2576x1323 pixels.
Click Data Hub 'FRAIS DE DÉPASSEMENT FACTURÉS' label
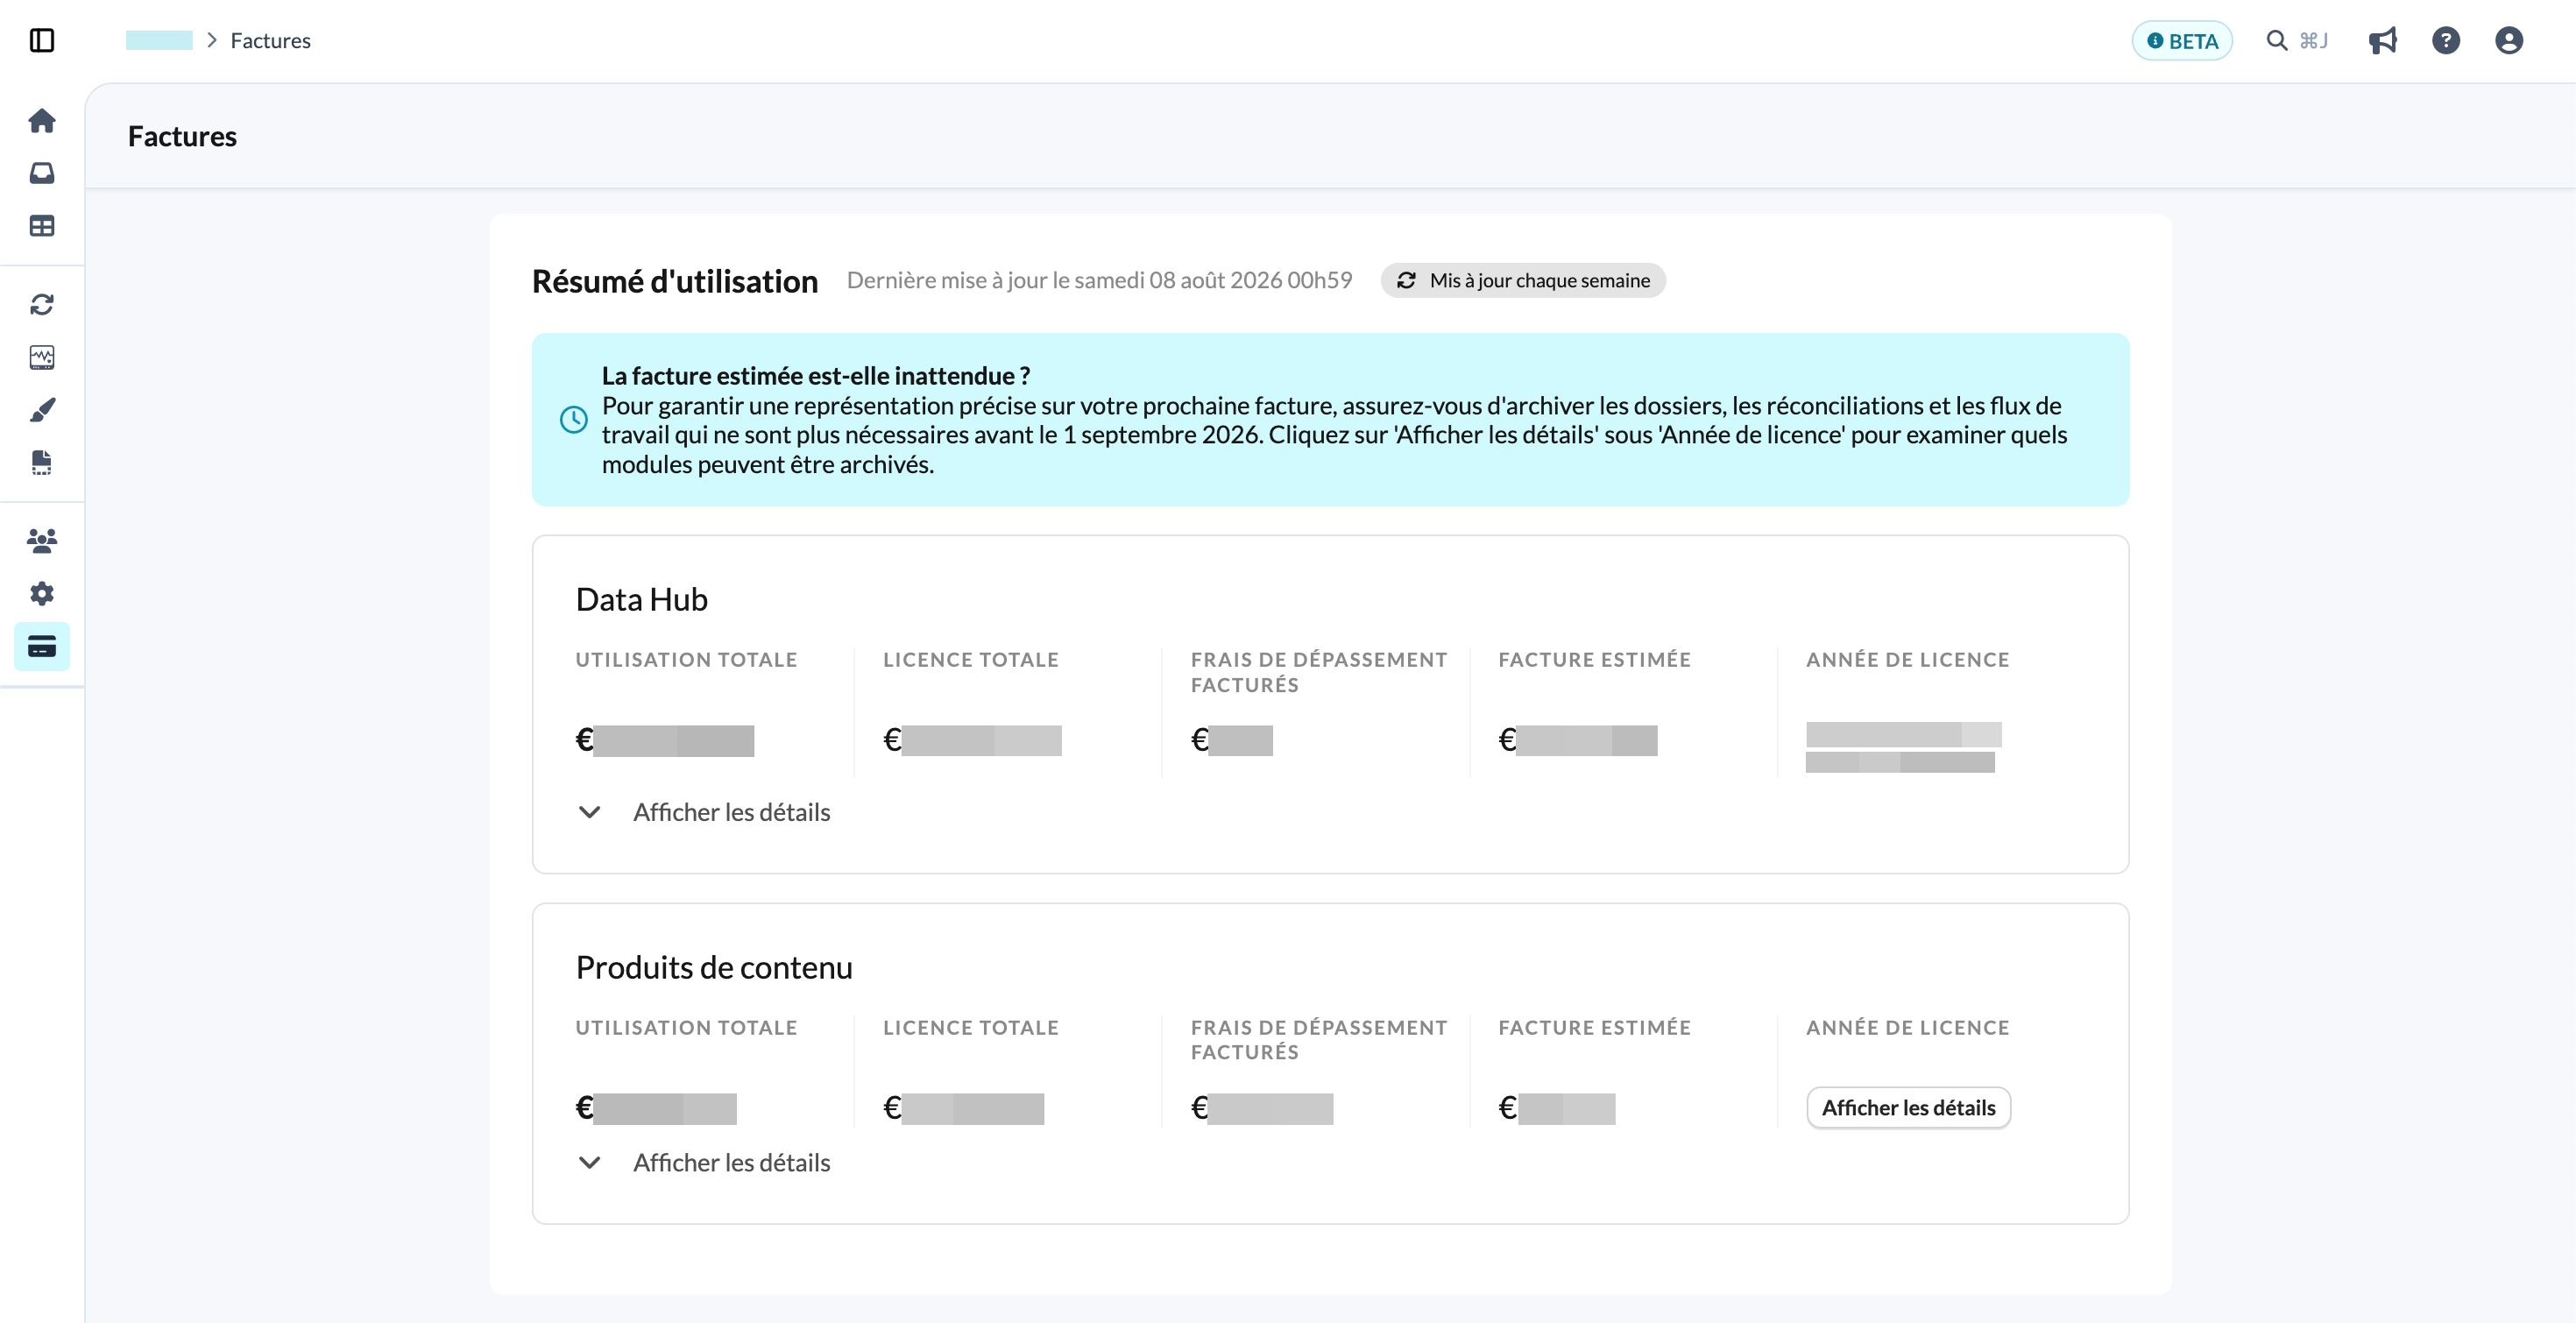[x=1319, y=673]
